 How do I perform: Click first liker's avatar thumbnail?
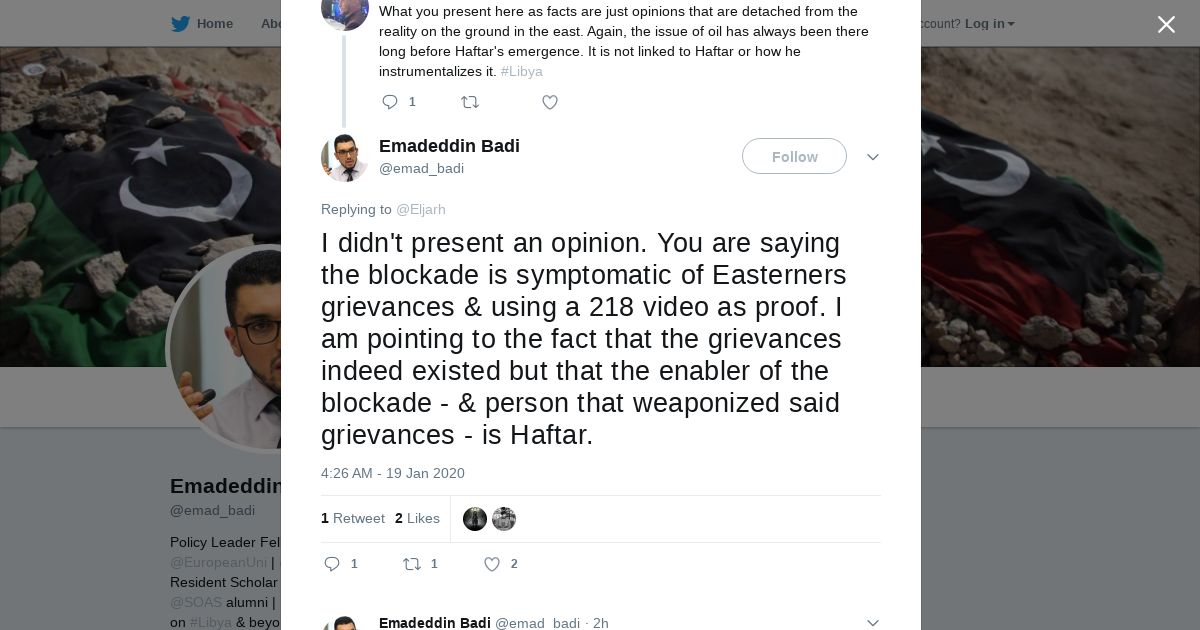[475, 519]
